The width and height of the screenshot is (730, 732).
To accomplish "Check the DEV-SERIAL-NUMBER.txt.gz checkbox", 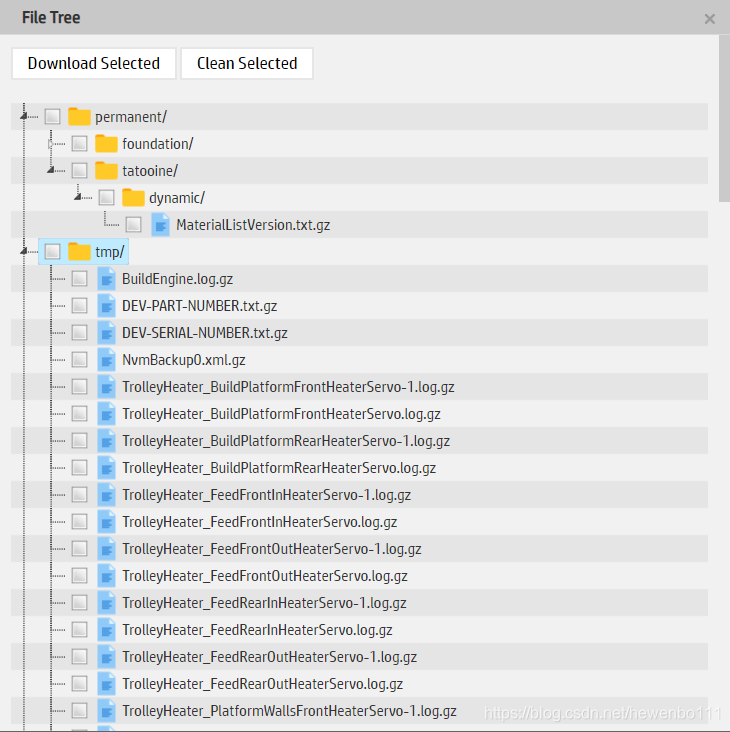I will pos(79,333).
